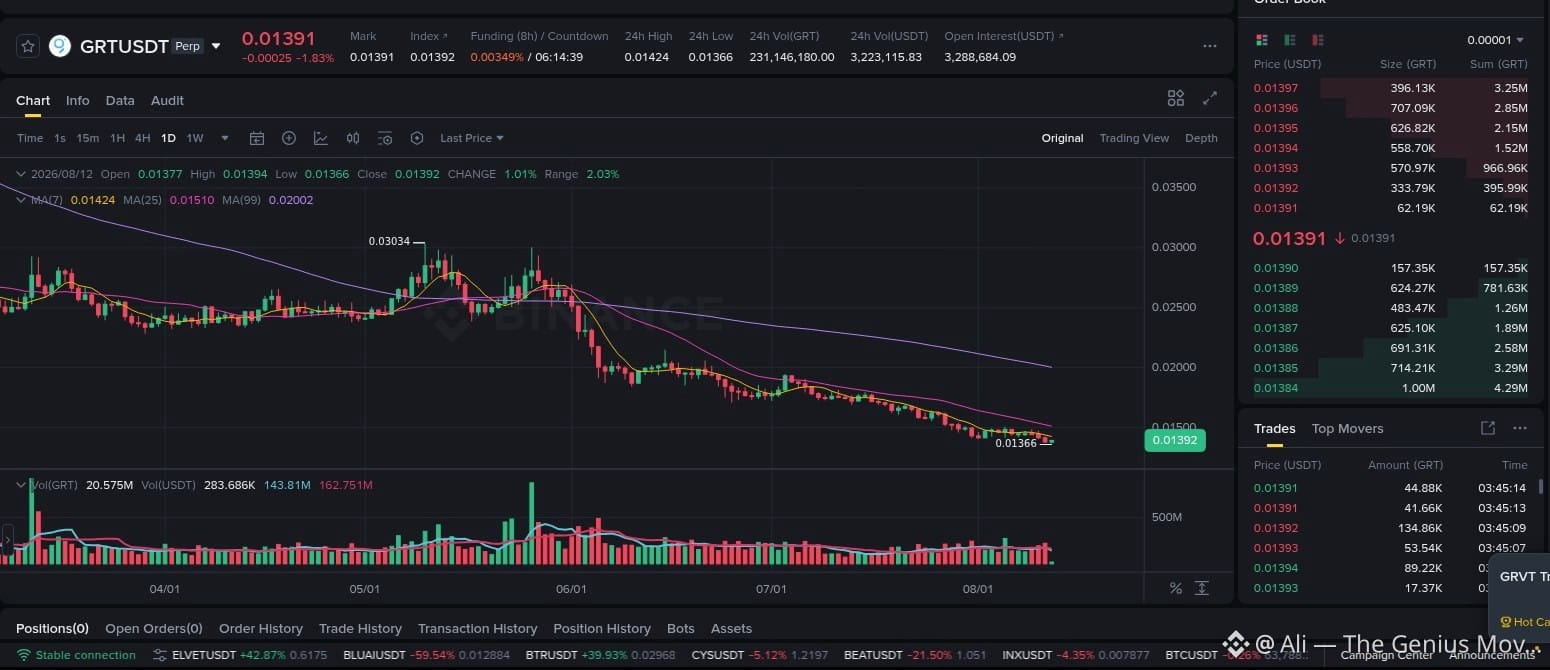
Task: Open BLUAIUSDT from the bottom ticker
Action: click(x=426, y=655)
